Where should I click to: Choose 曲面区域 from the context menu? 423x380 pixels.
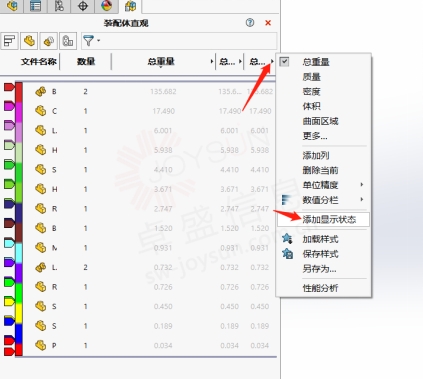coord(320,121)
